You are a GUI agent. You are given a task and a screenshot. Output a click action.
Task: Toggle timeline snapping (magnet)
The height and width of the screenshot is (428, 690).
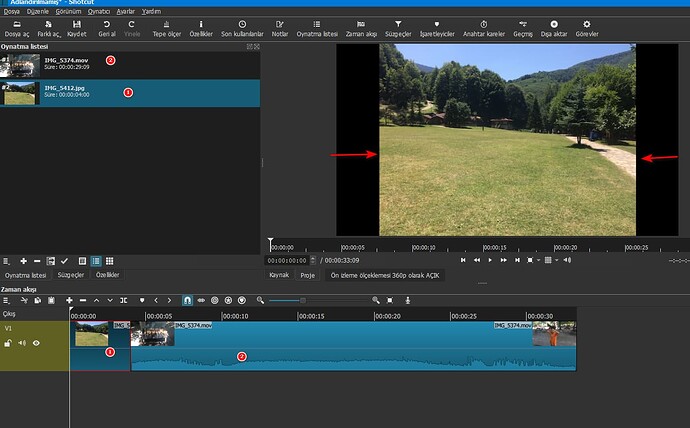(x=187, y=300)
